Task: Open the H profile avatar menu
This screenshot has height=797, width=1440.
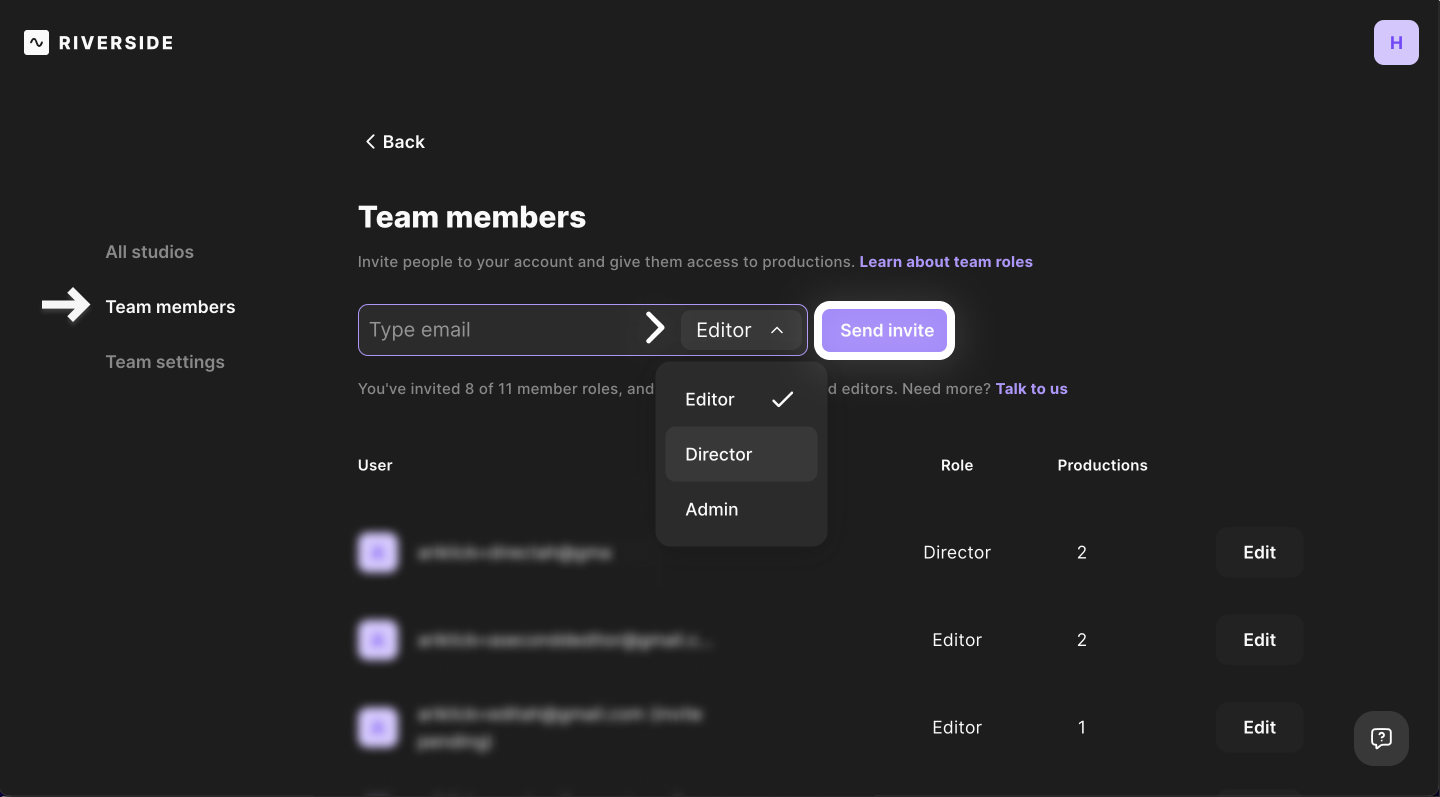Action: tap(1396, 43)
